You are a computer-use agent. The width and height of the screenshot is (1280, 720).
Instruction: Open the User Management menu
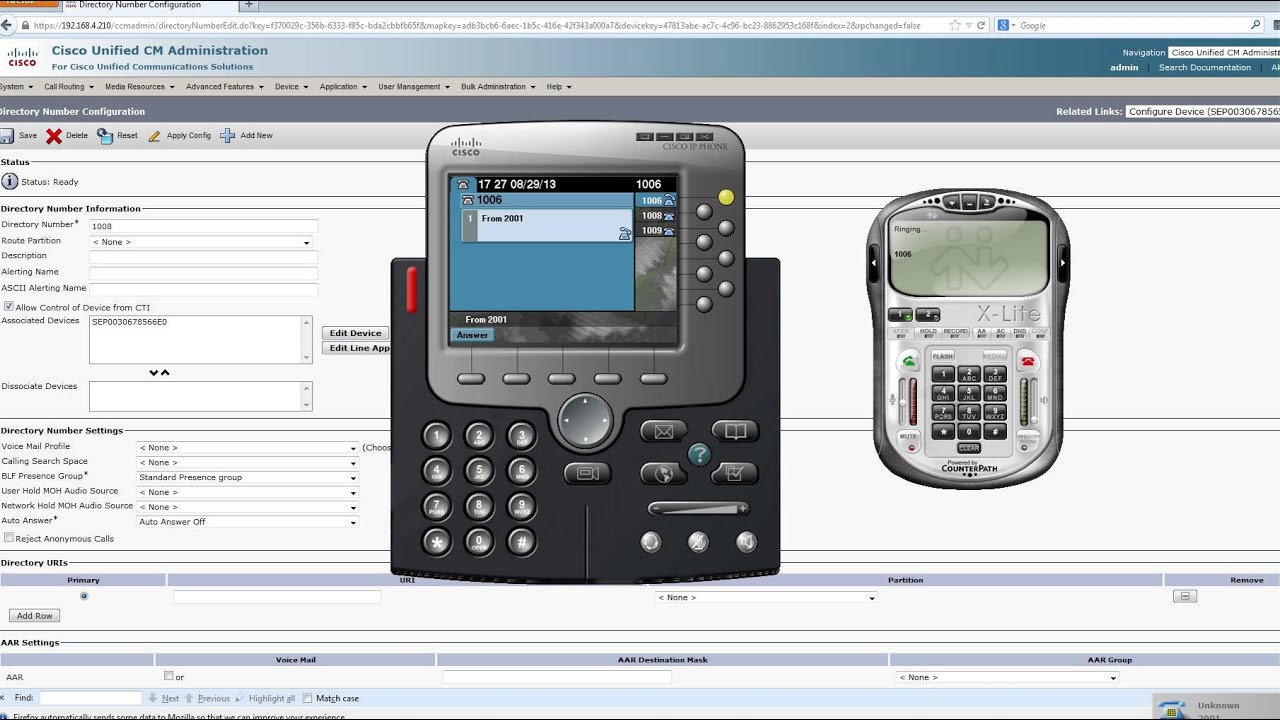click(x=413, y=87)
